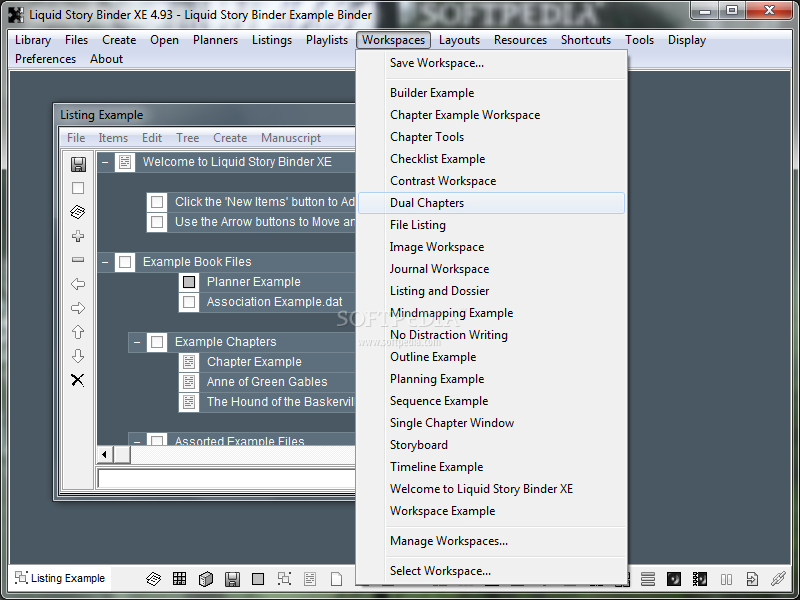This screenshot has width=800, height=600.
Task: Select the Dual Chapters workspace
Action: coord(491,203)
